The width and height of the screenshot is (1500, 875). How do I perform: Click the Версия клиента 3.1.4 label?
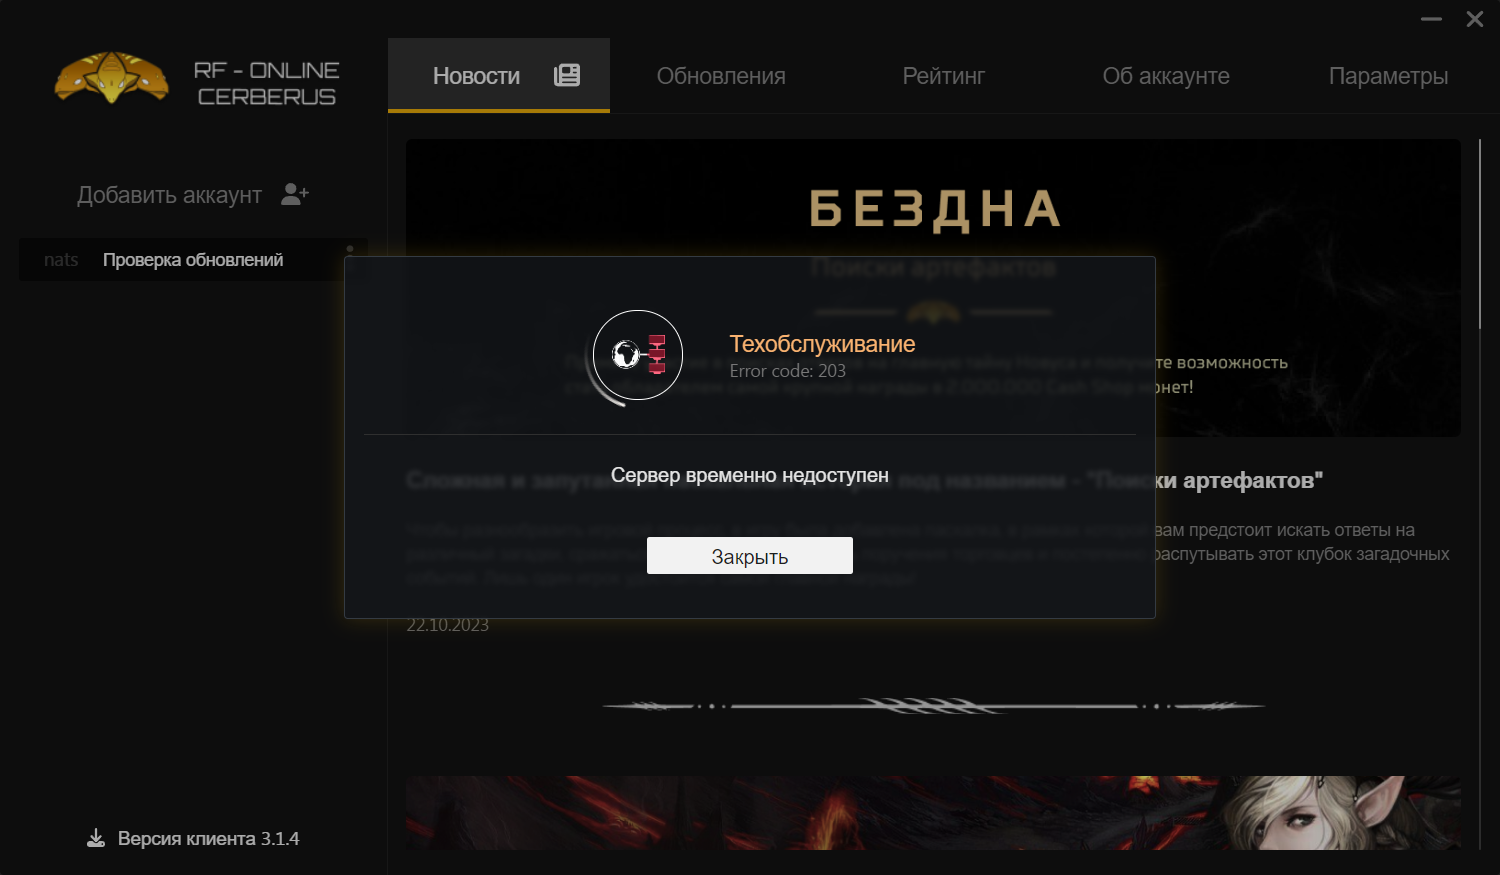point(208,839)
